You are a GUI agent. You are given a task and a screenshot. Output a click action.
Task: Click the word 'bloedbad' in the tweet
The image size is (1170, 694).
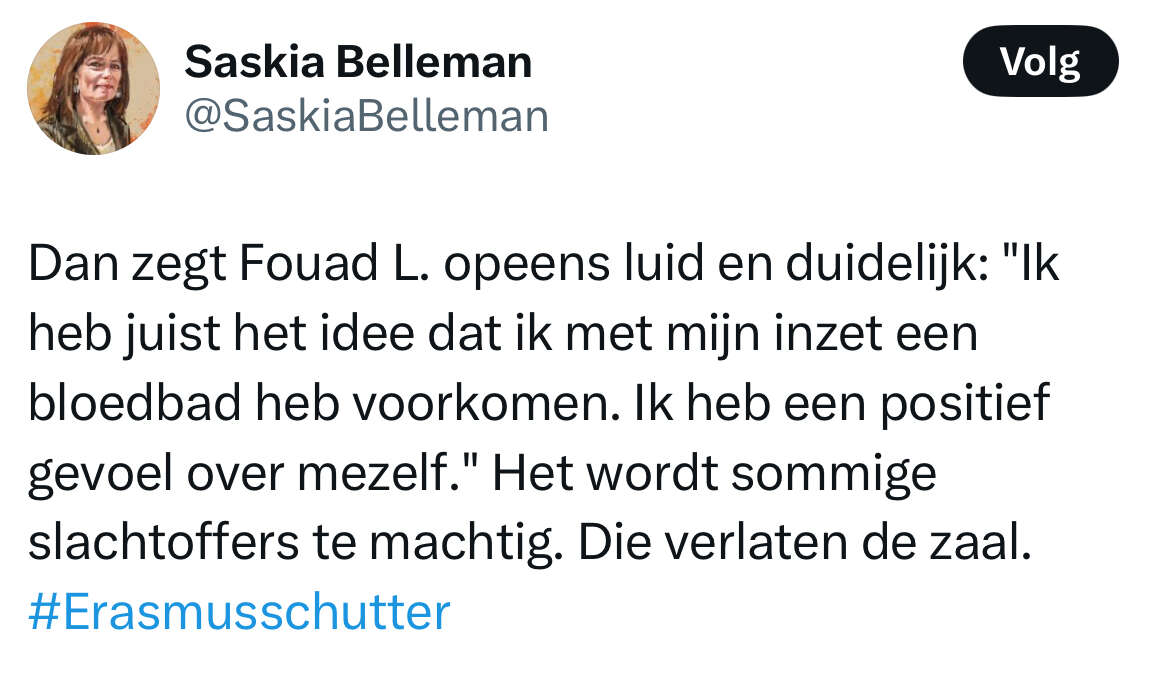135,403
